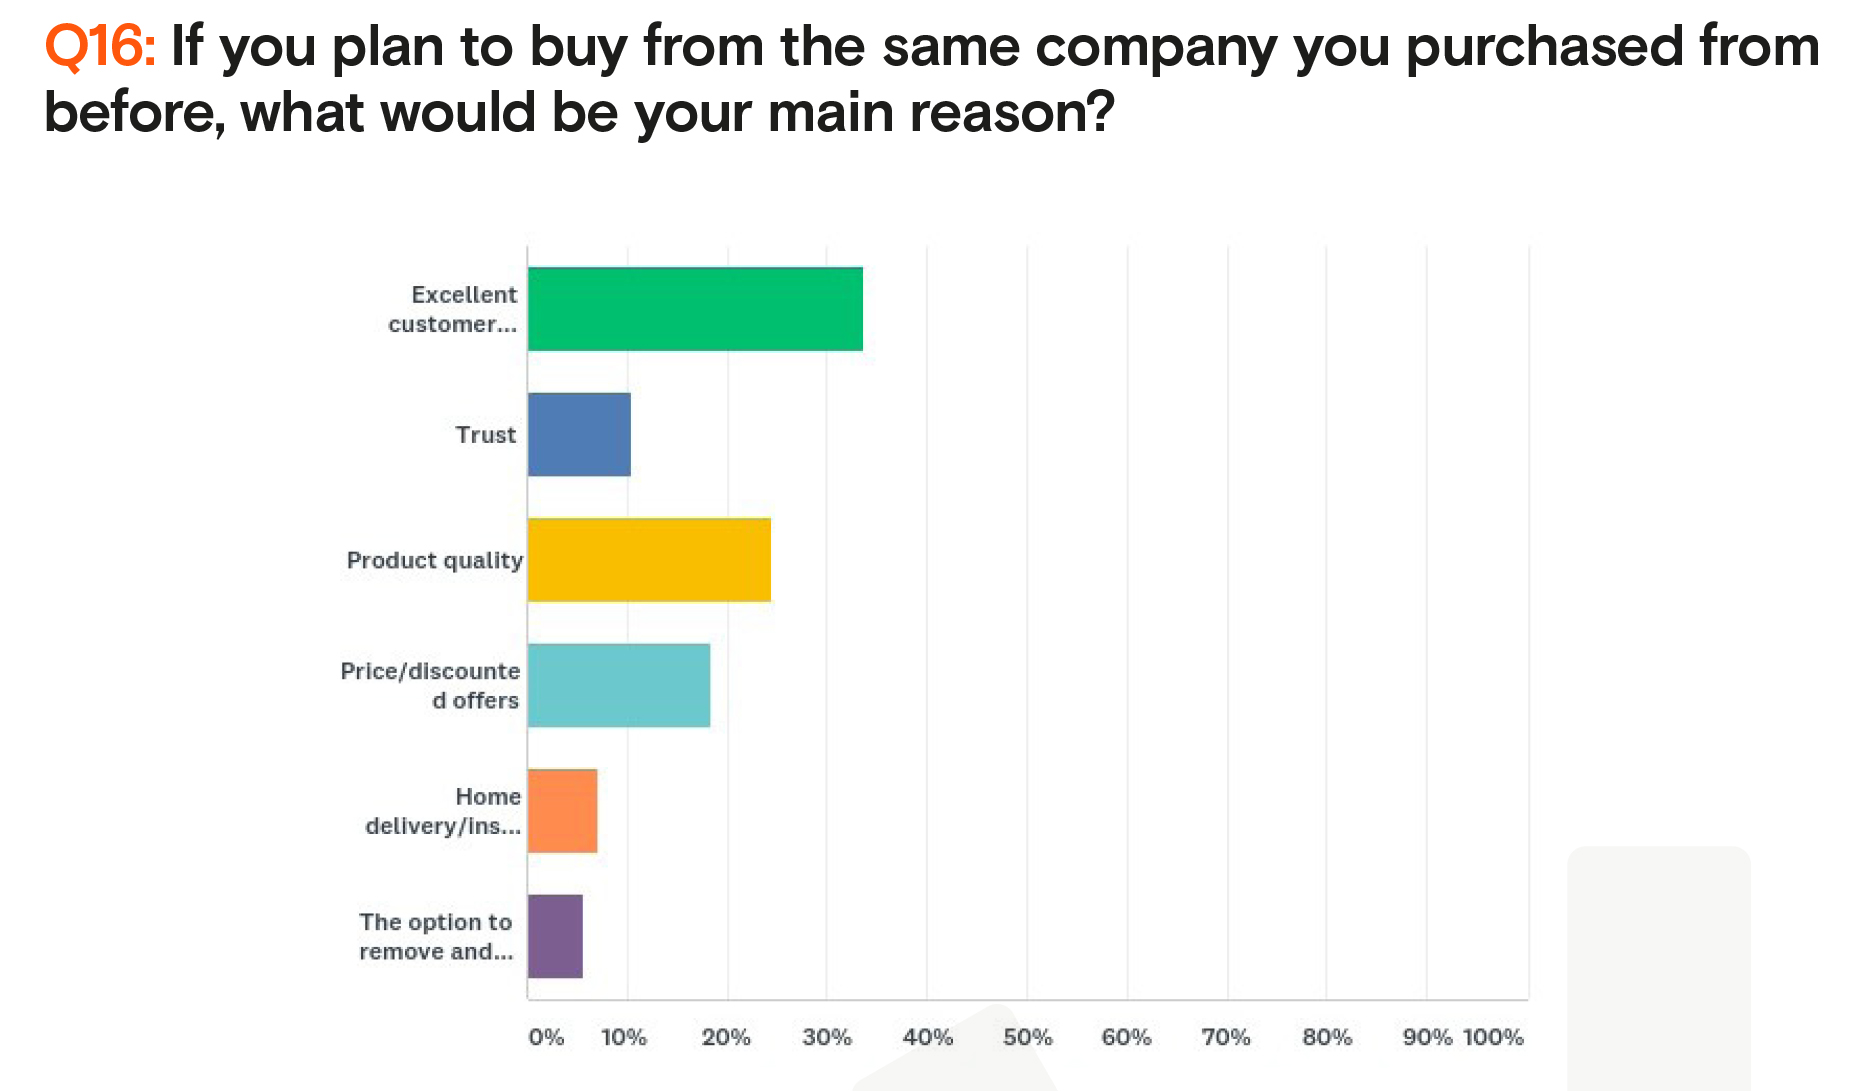Click the orange Q16: question number

click(100, 46)
